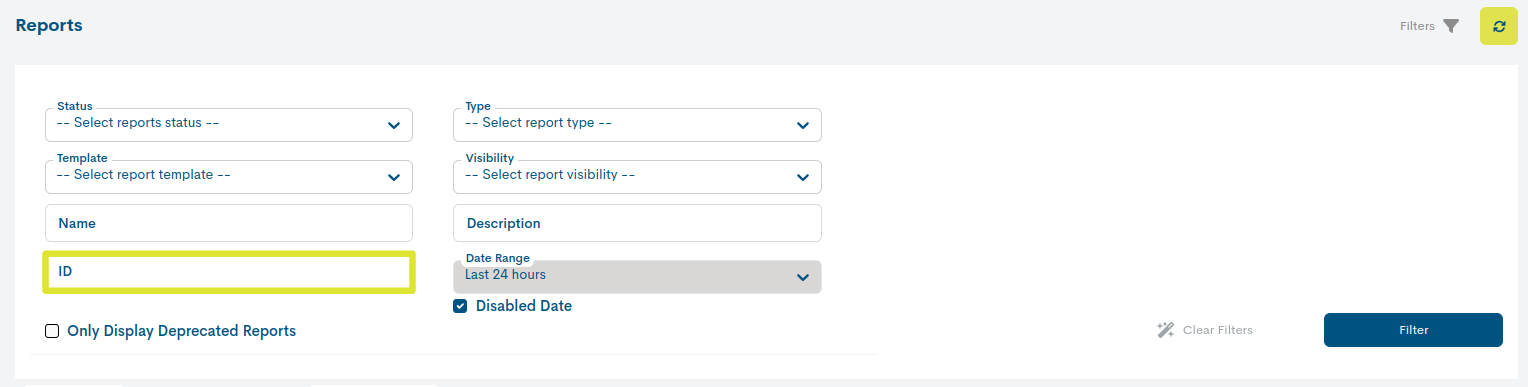Refresh the reports list with yellow icon
This screenshot has width=1528, height=387.
pos(1498,26)
